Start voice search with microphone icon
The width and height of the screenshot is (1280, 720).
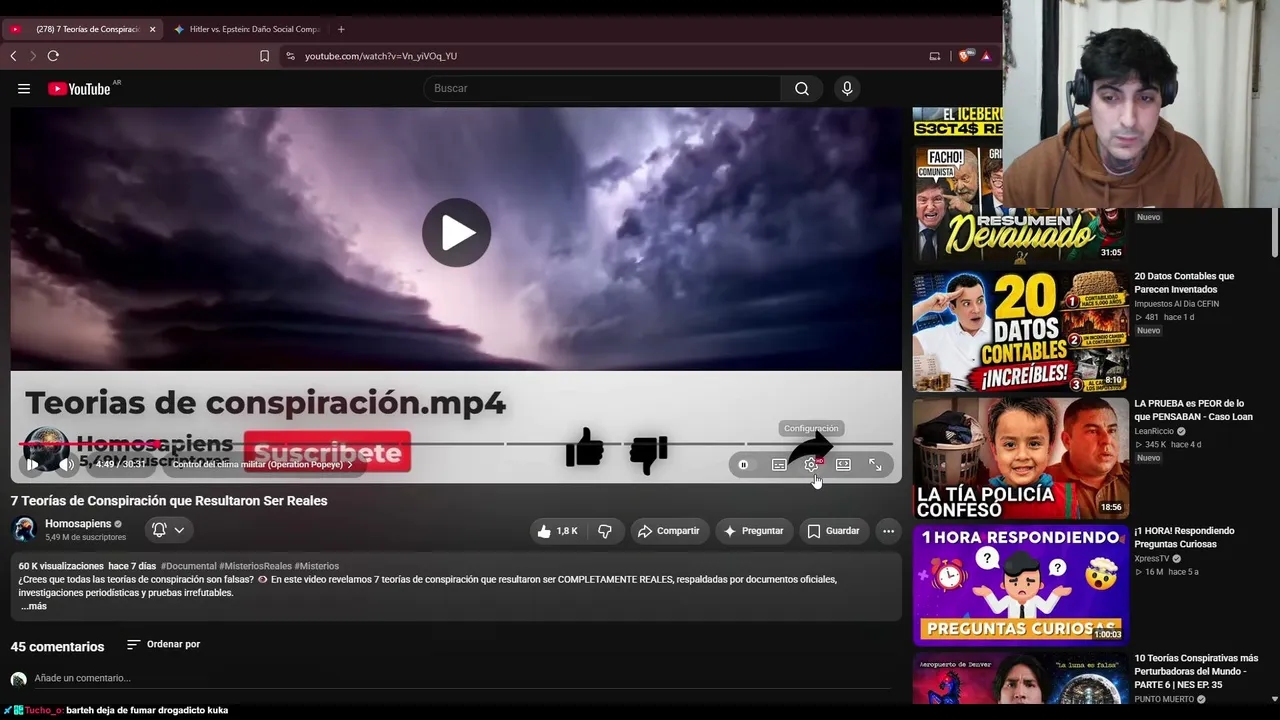847,89
